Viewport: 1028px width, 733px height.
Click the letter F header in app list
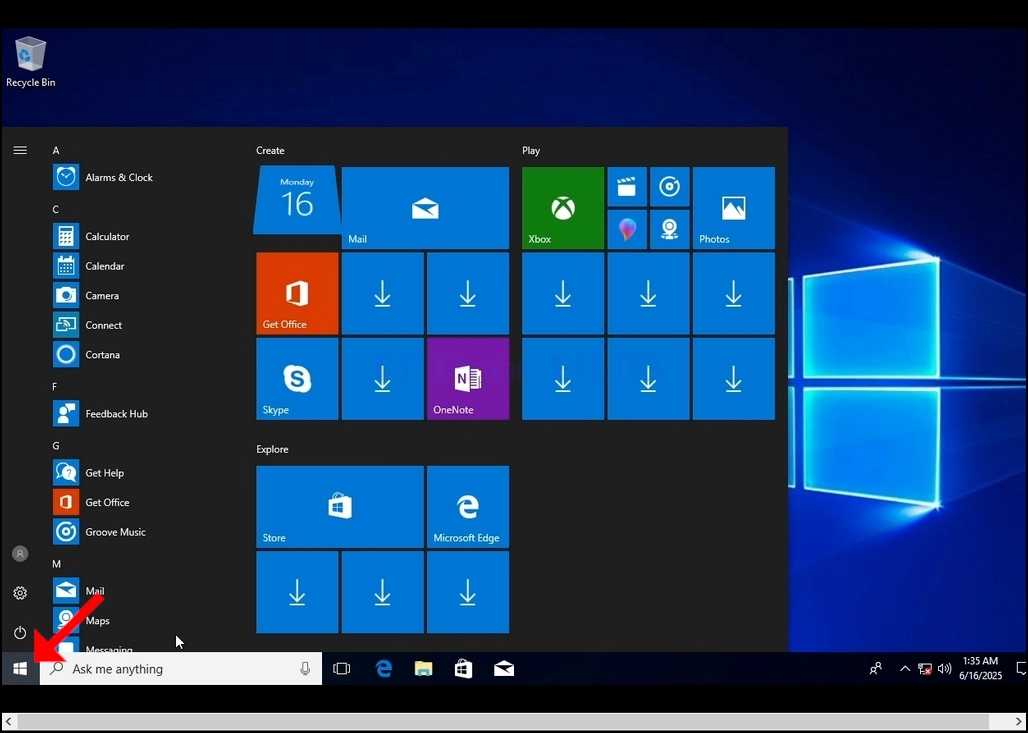pyautogui.click(x=55, y=387)
